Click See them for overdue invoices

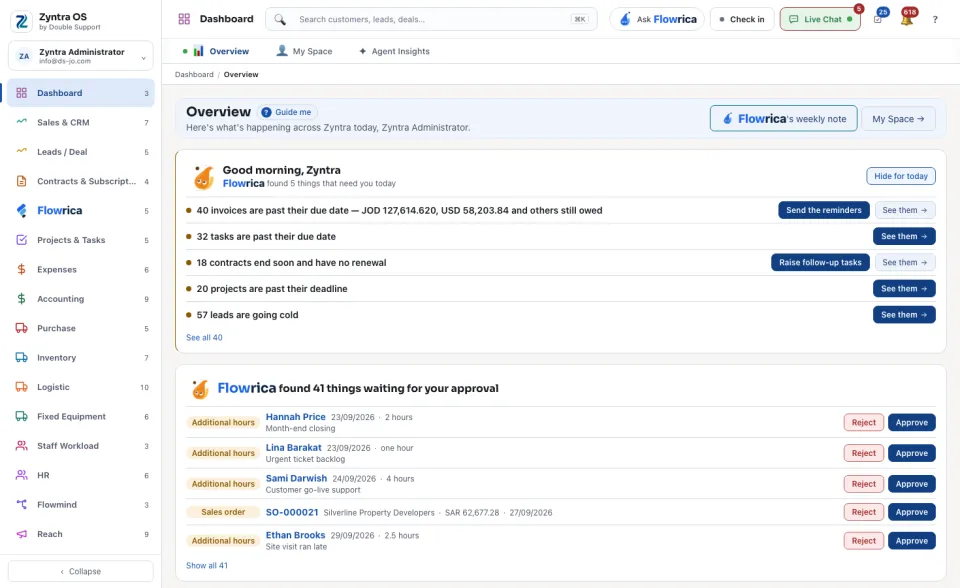905,210
